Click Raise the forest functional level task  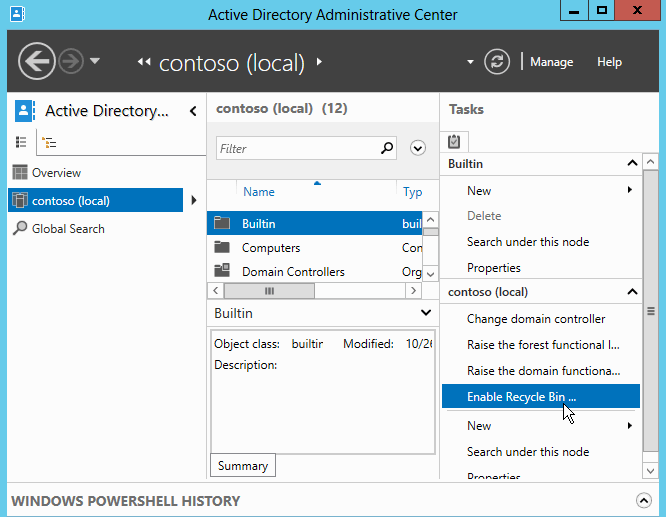[x=543, y=345]
